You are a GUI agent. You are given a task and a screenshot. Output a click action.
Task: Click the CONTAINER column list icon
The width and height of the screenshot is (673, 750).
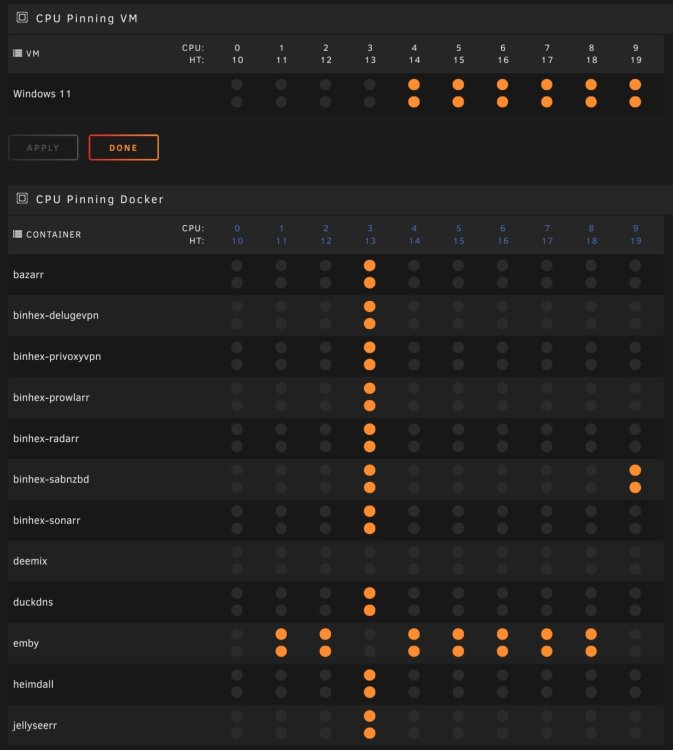point(17,234)
